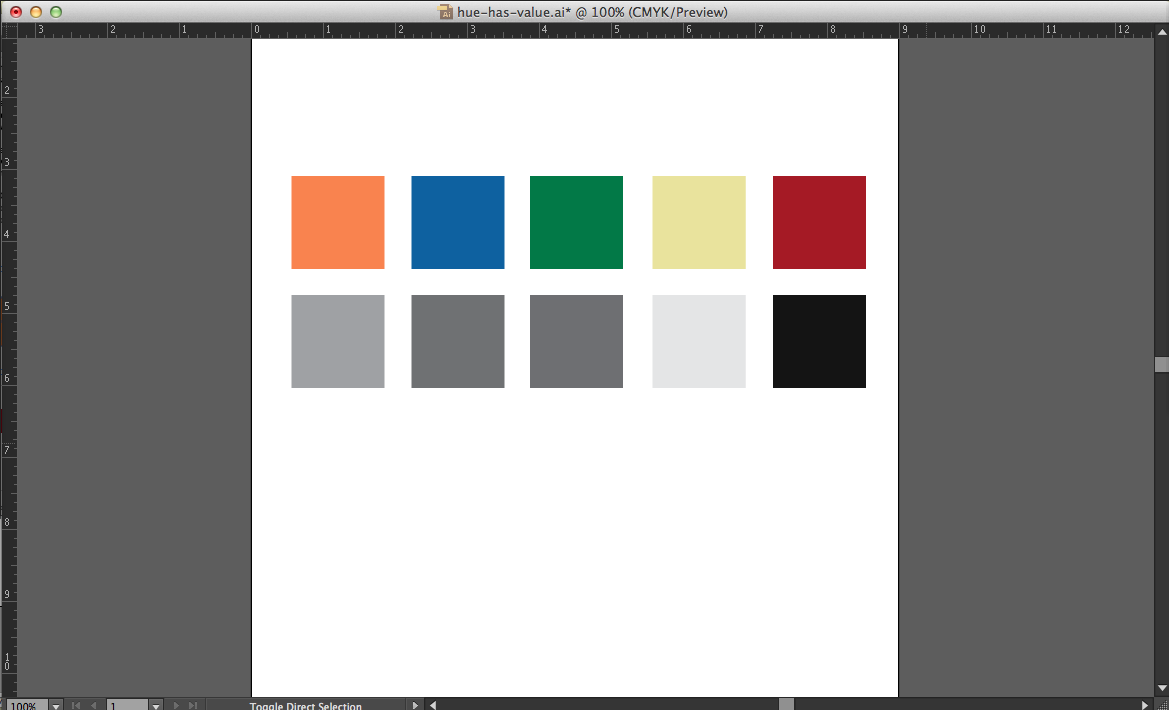Click the 100% zoom level field

tap(24, 705)
